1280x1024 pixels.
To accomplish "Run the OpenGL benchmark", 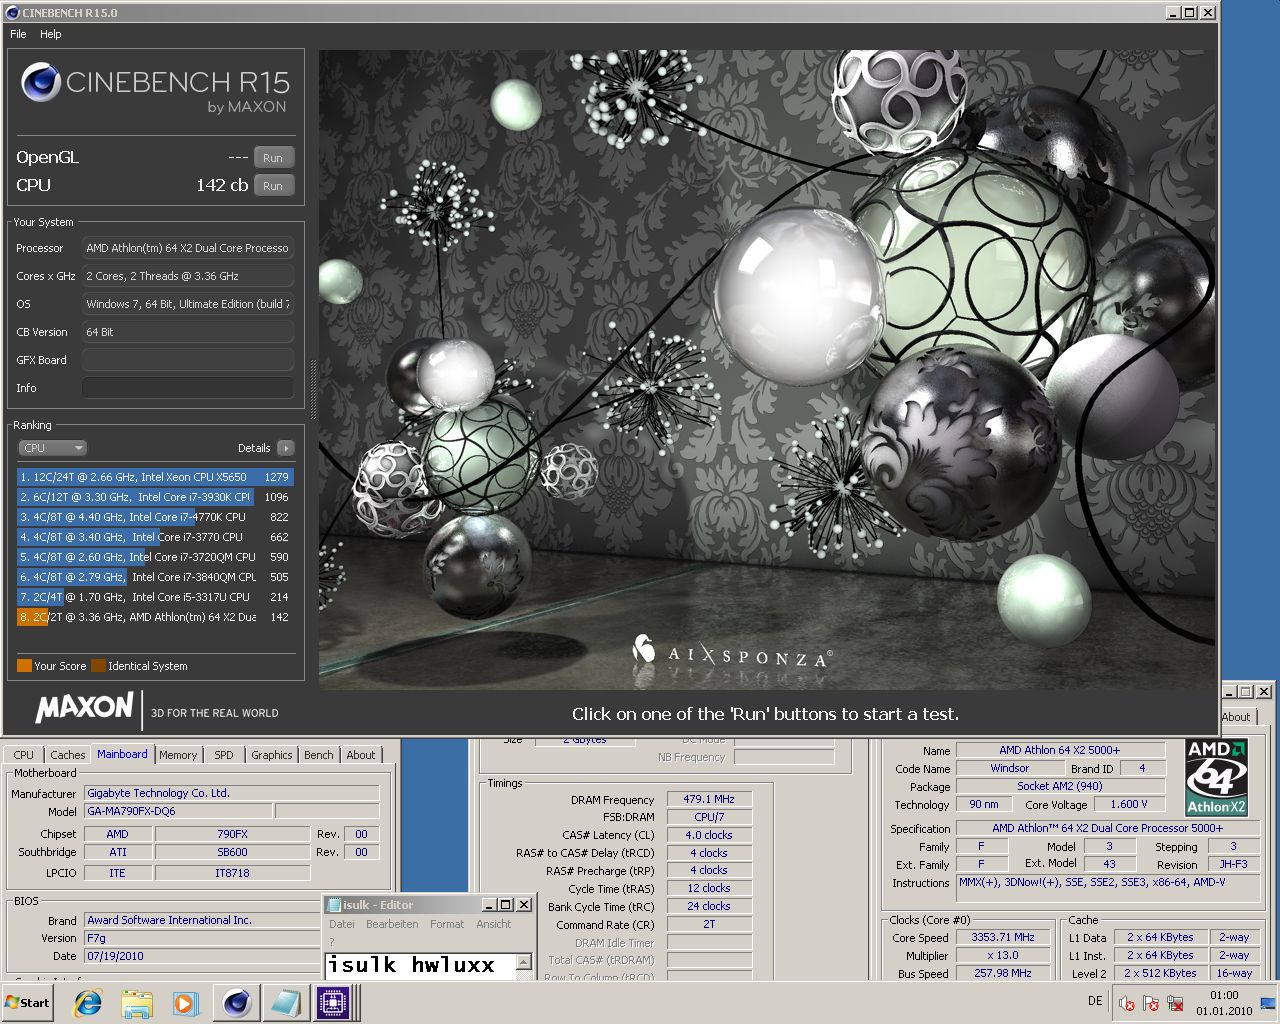I will pyautogui.click(x=273, y=158).
